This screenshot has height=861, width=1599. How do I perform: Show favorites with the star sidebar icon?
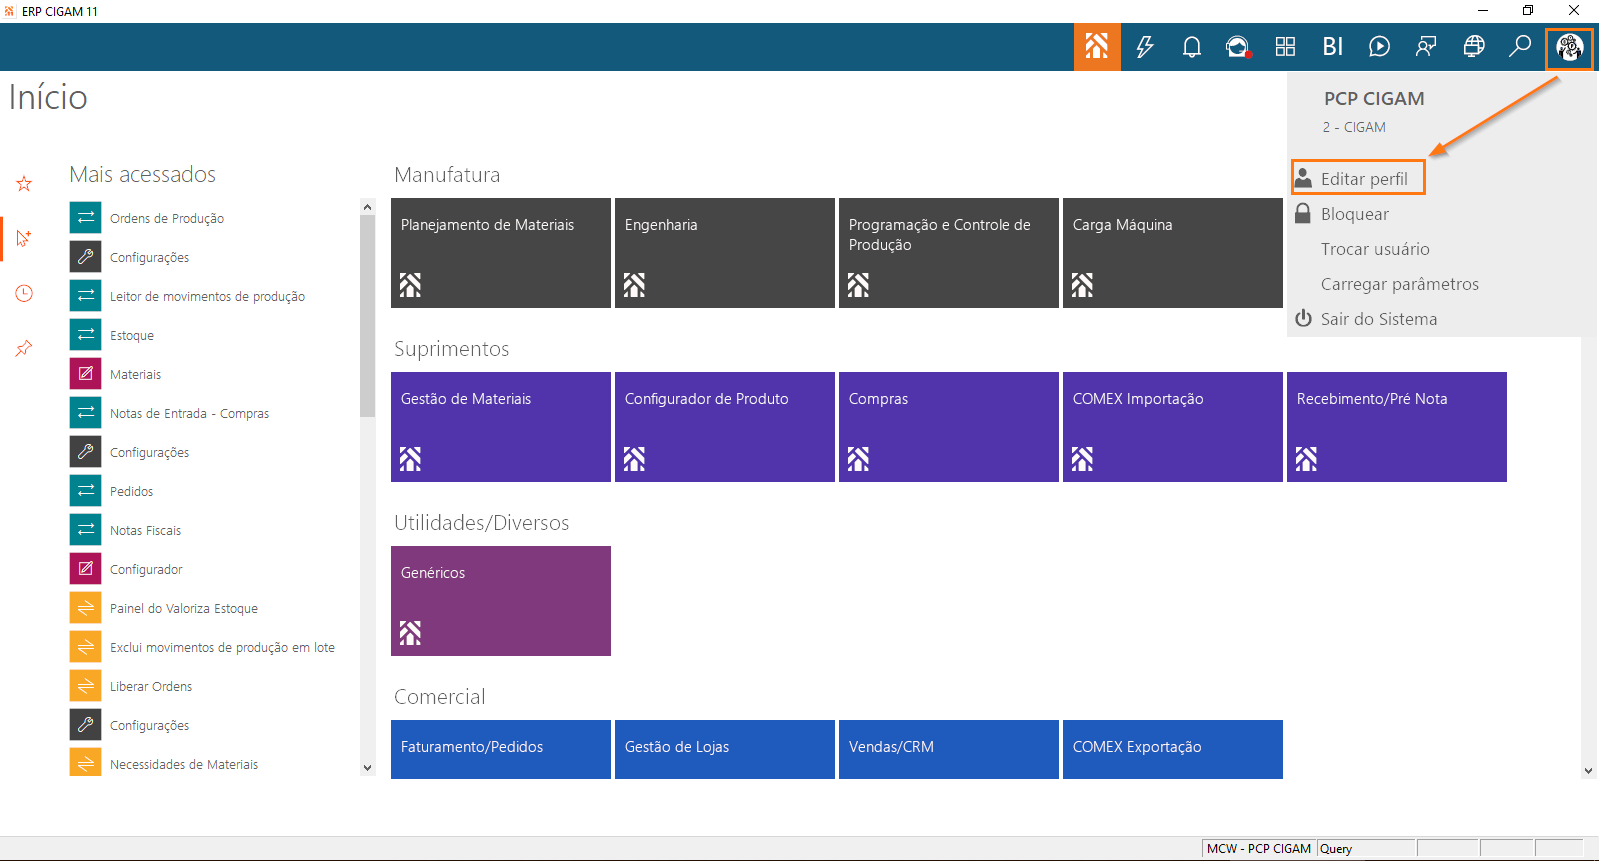[24, 184]
